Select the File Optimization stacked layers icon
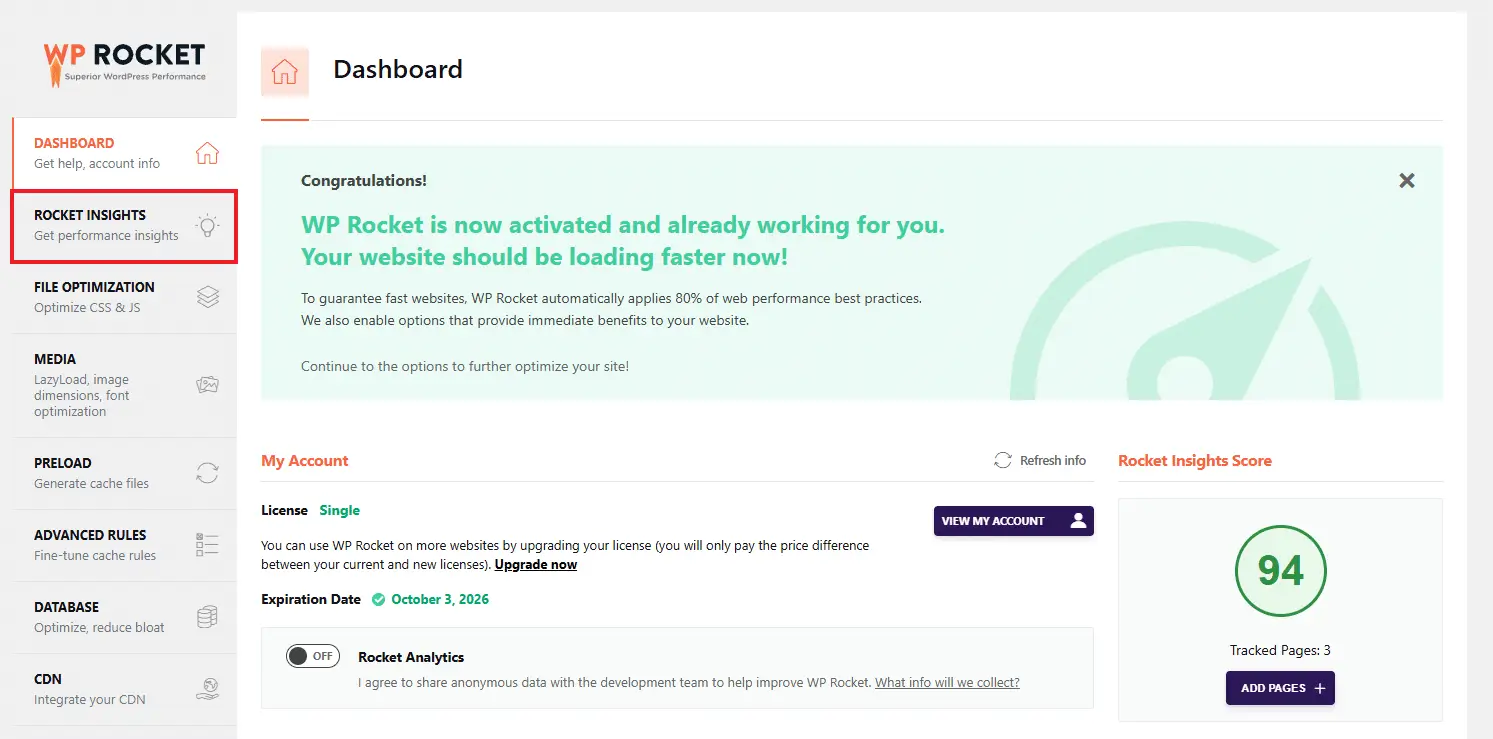 207,297
